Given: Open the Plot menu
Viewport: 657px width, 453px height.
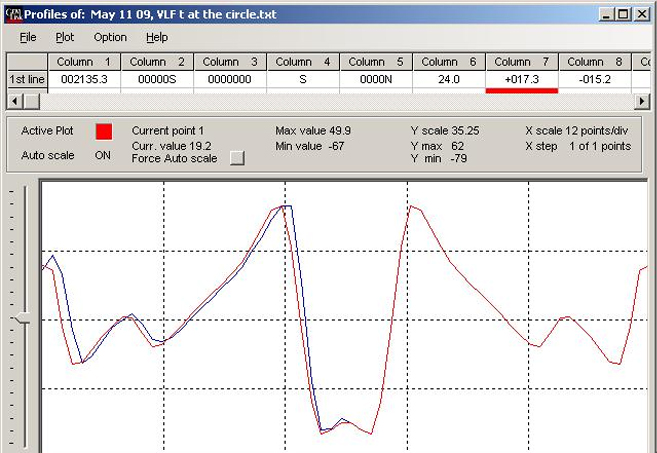Looking at the screenshot, I should click(x=65, y=37).
